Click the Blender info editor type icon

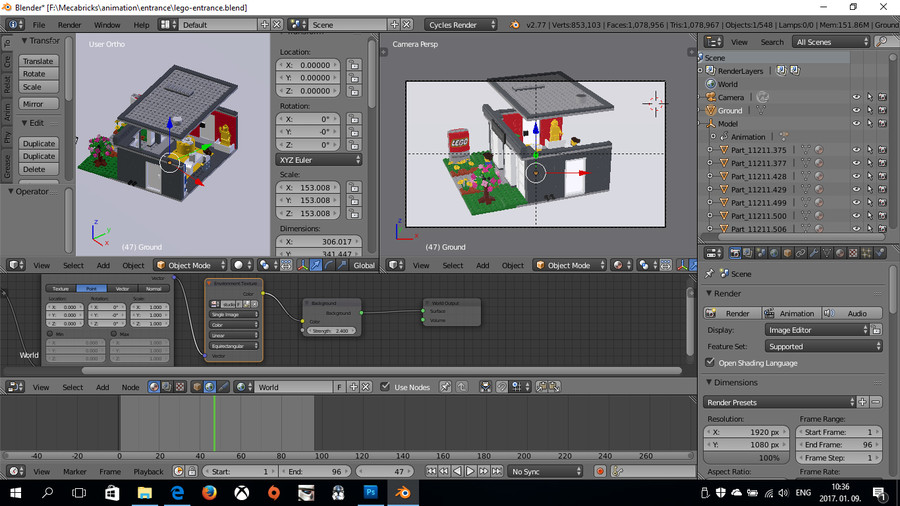(x=15, y=25)
